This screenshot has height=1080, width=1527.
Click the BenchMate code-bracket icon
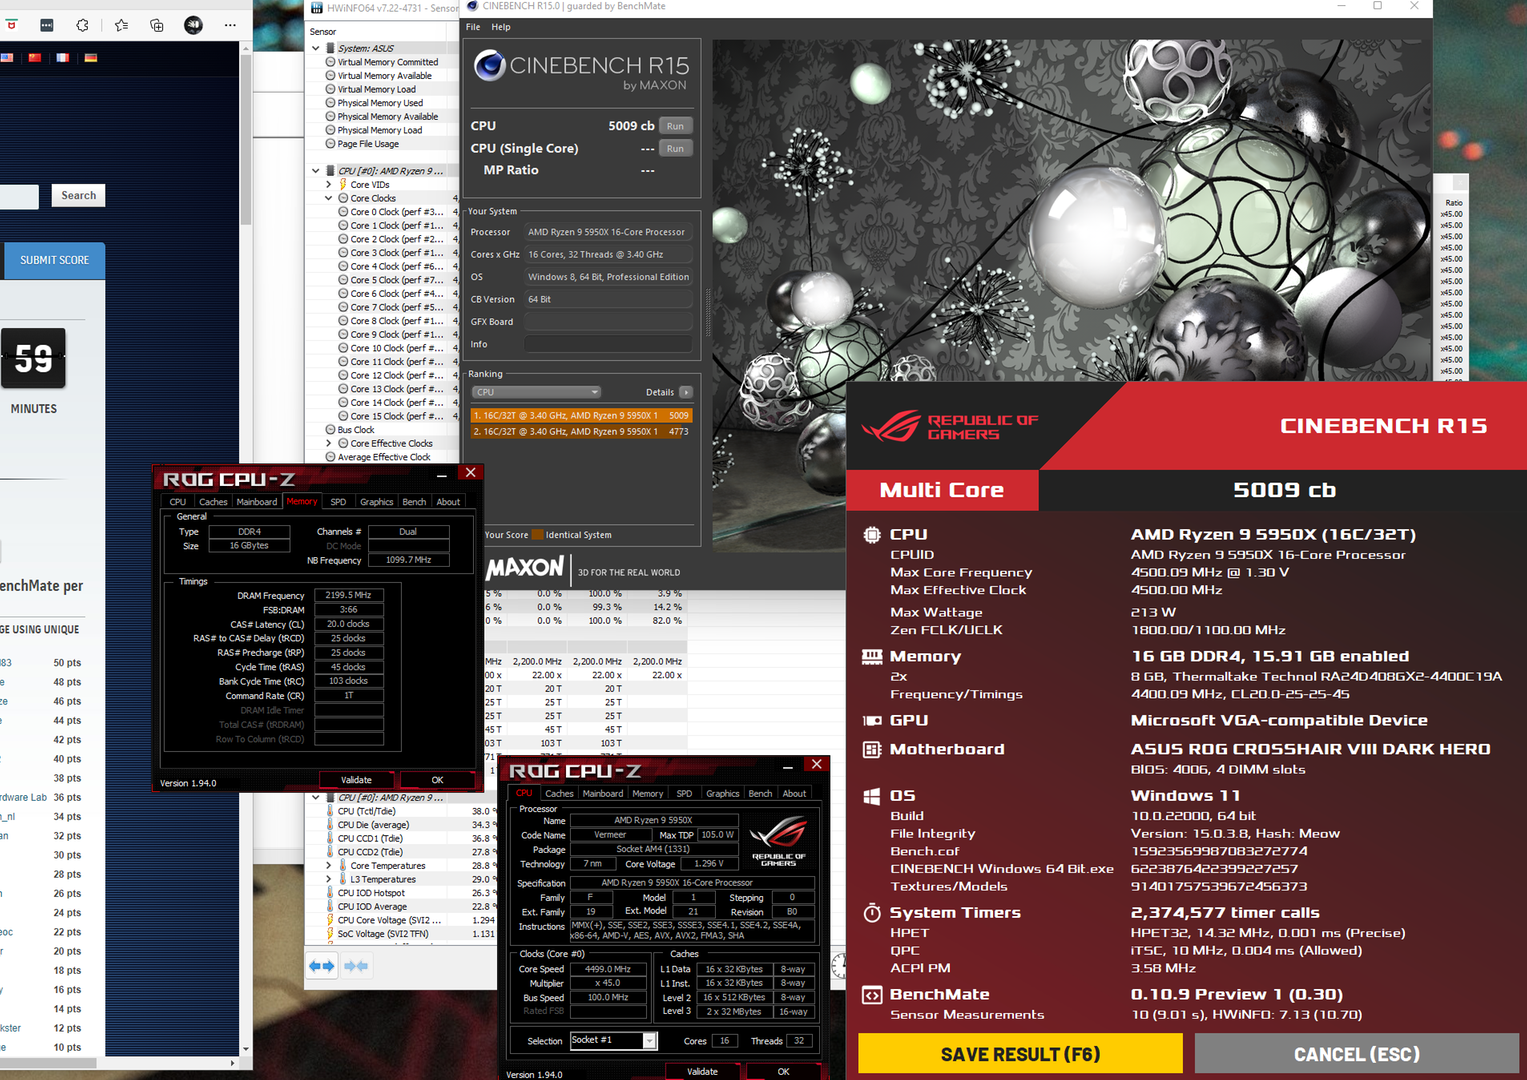tap(872, 995)
